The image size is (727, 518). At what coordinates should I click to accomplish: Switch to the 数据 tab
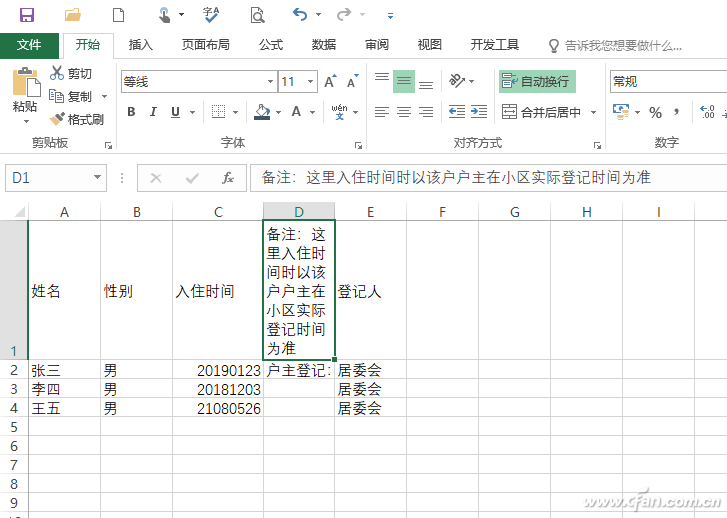coord(324,45)
